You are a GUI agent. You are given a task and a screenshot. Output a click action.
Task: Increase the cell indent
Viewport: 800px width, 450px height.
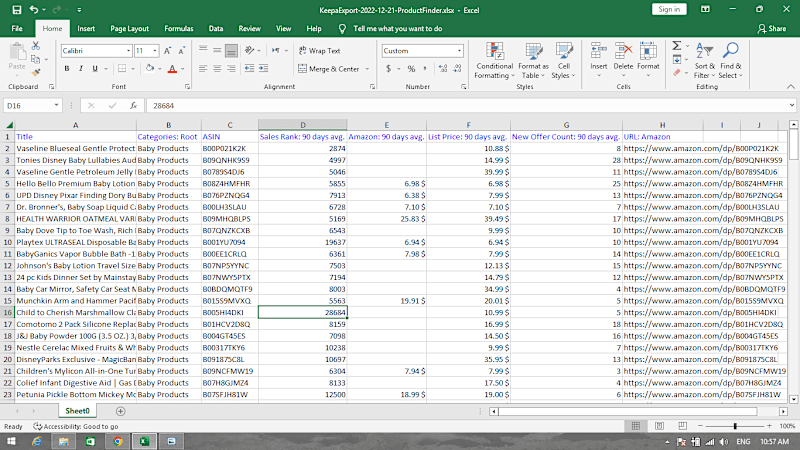pos(263,68)
